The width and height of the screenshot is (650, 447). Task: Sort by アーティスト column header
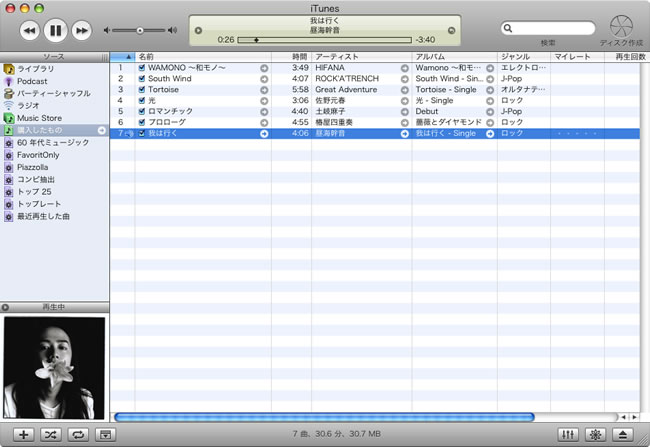point(361,57)
